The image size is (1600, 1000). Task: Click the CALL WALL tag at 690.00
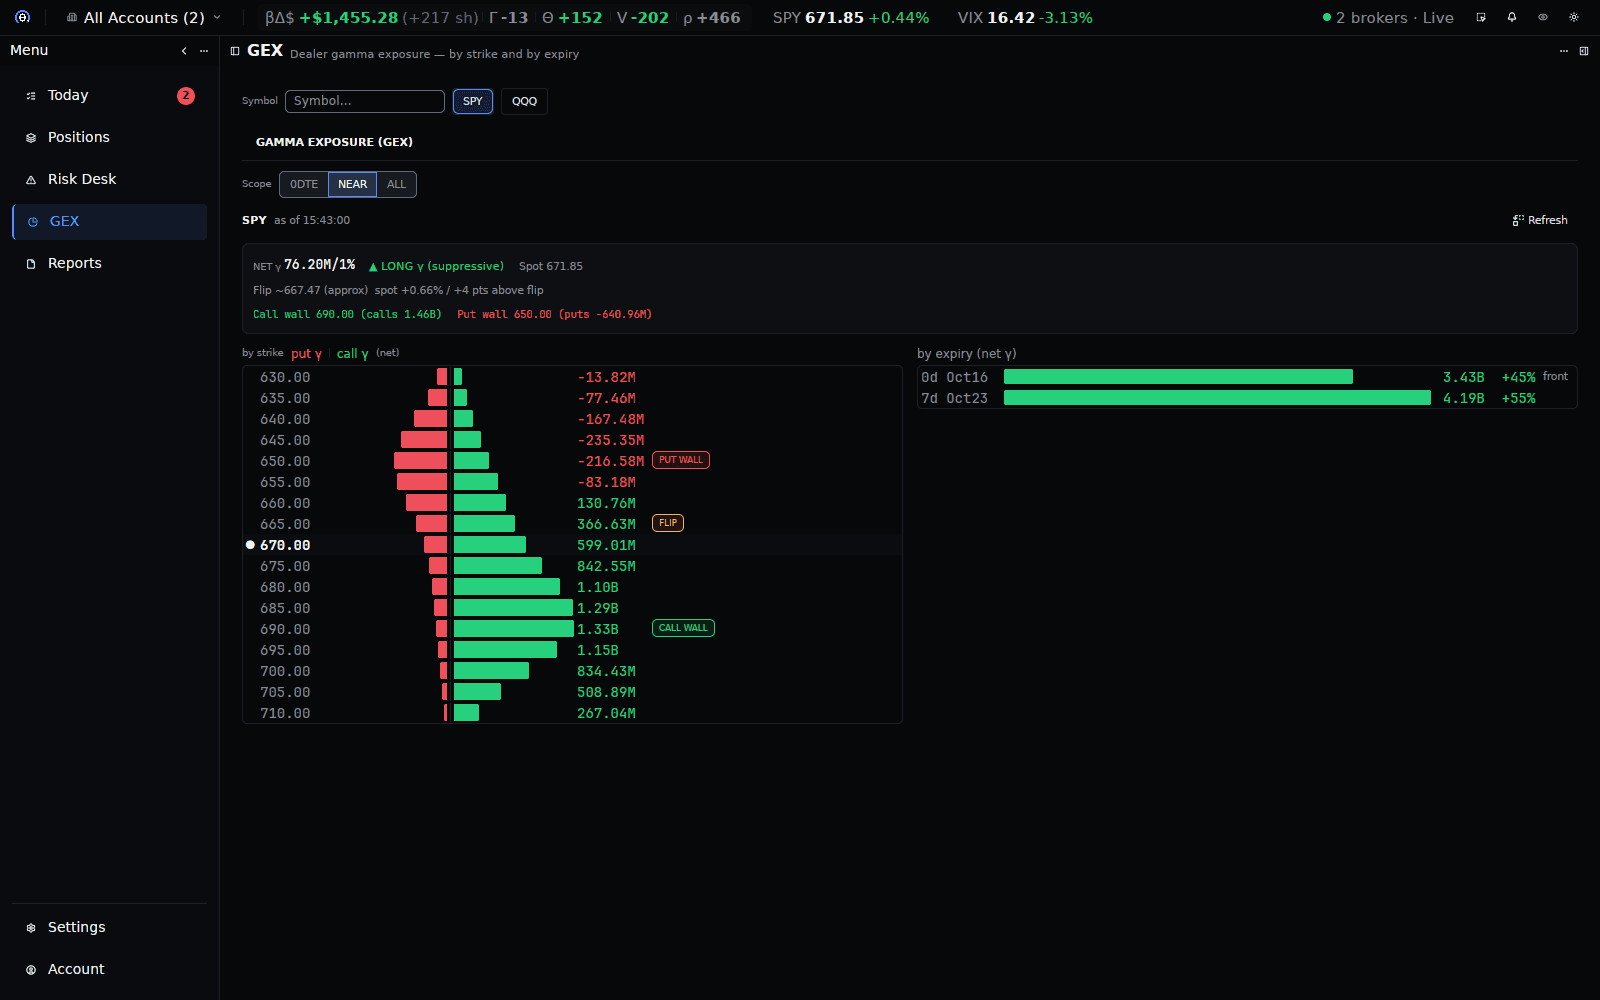(x=683, y=628)
